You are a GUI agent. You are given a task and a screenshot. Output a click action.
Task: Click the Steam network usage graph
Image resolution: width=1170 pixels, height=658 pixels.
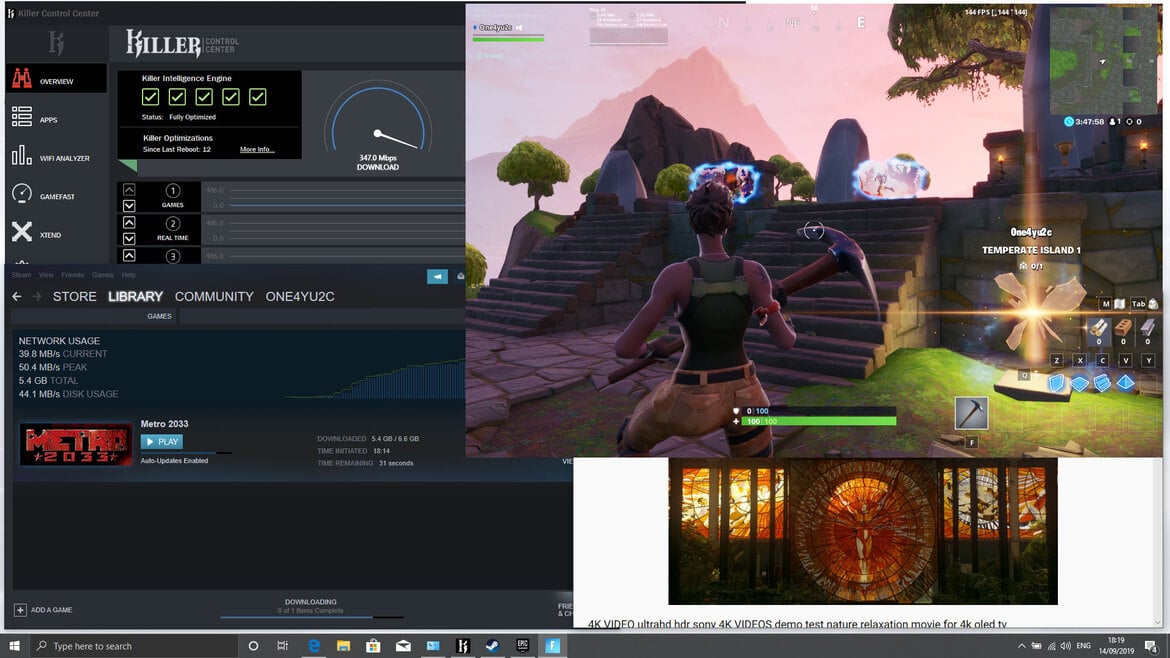[375, 379]
